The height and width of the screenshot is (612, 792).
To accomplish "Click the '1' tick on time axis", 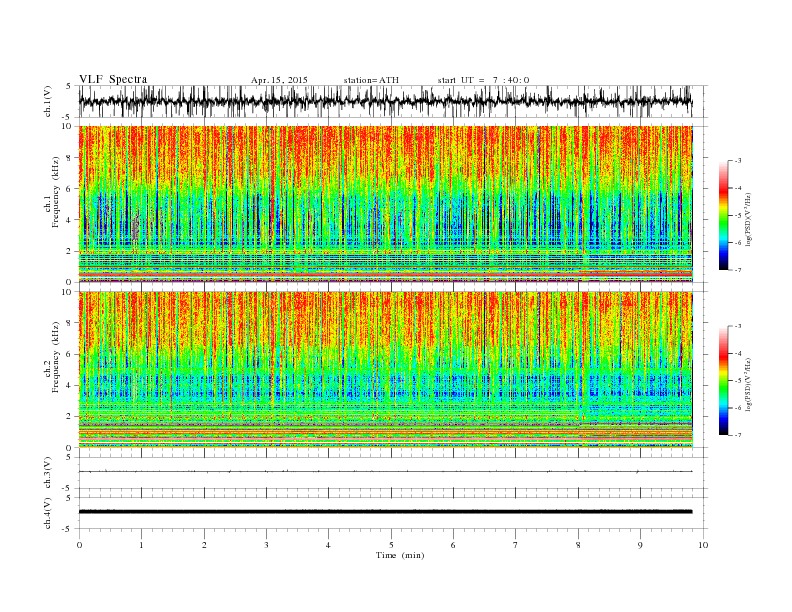I will pos(141,545).
